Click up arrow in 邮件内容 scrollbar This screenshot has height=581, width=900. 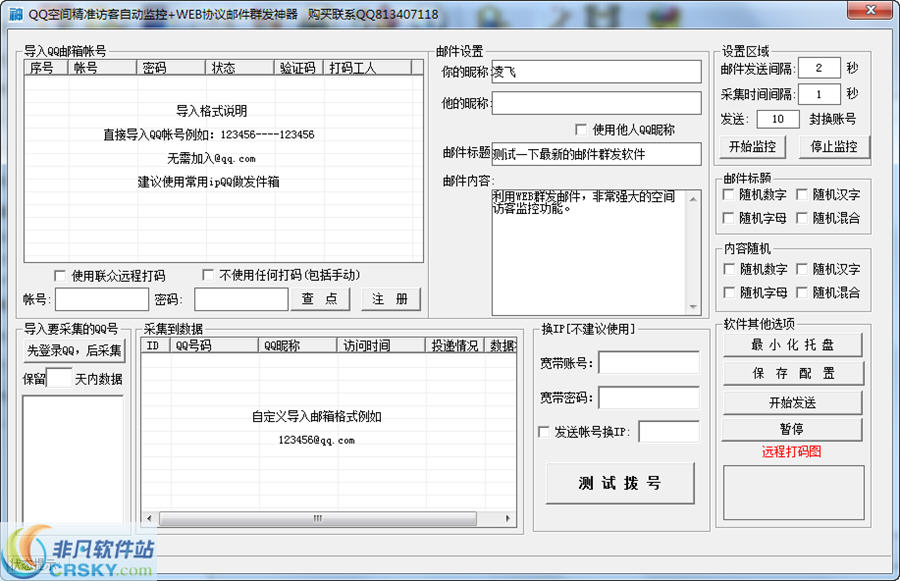pyautogui.click(x=693, y=199)
